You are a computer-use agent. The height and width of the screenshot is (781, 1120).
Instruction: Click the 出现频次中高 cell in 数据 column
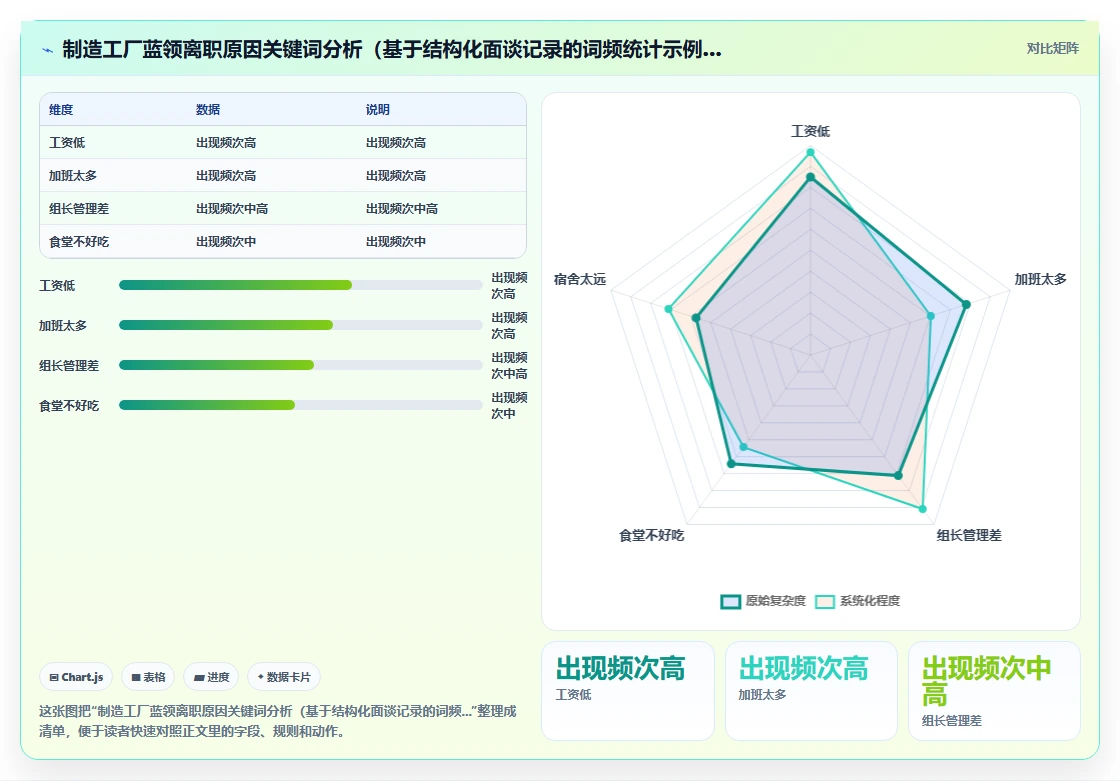232,209
